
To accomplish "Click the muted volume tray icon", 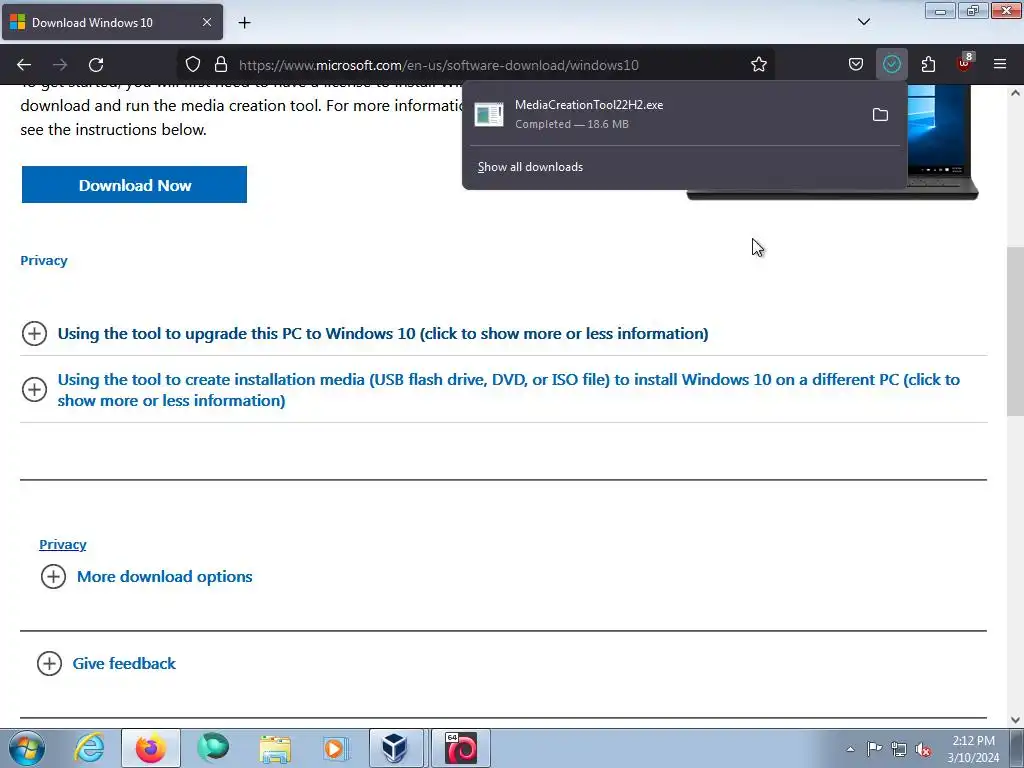I will point(923,750).
